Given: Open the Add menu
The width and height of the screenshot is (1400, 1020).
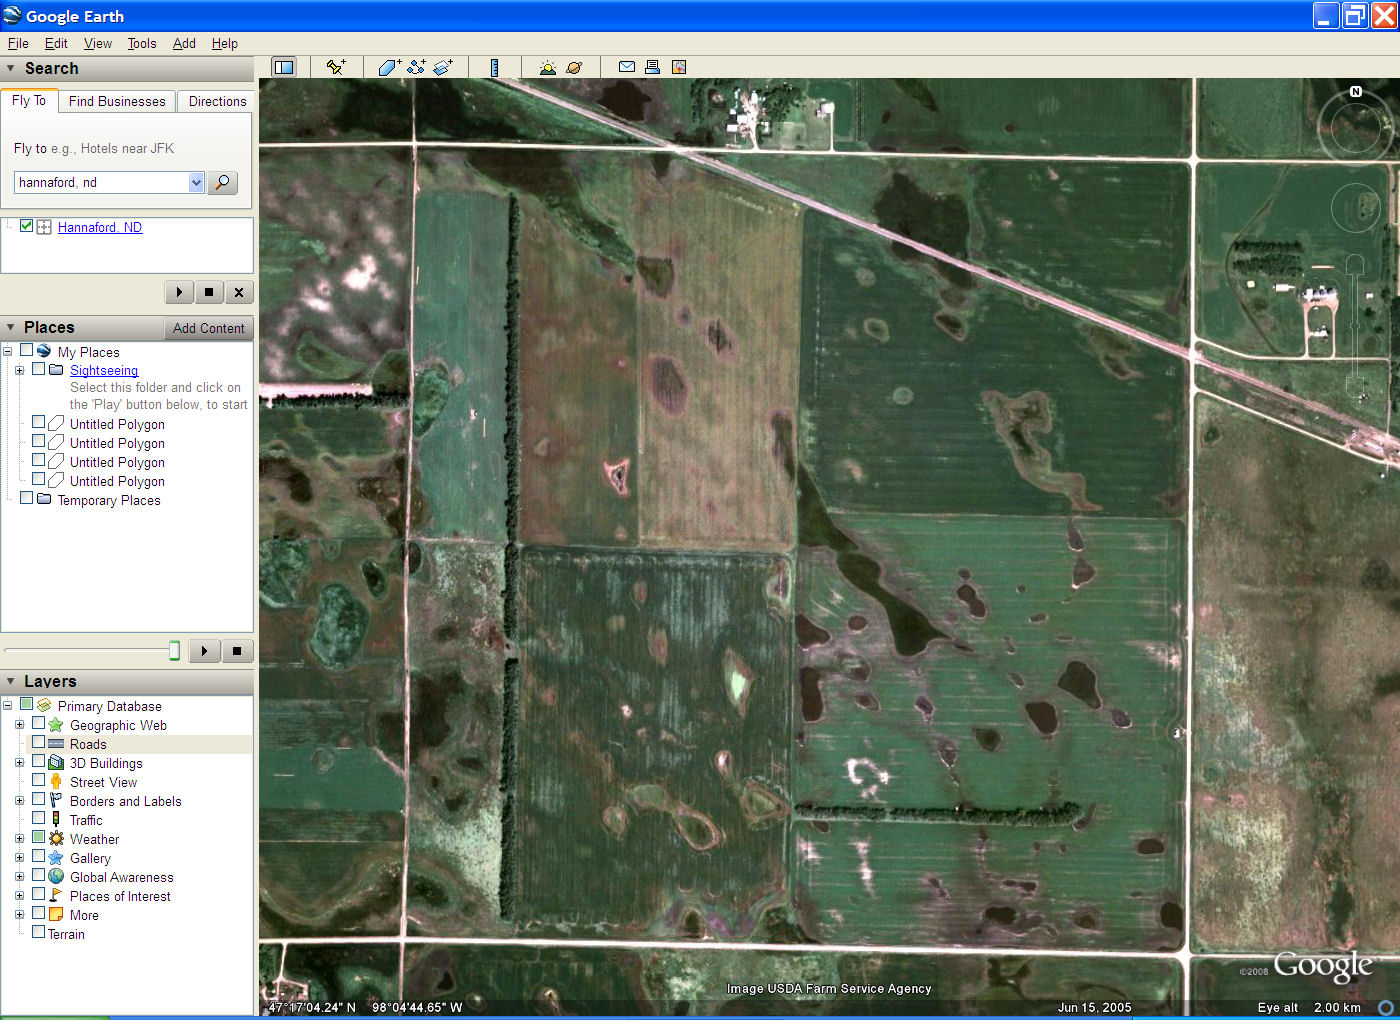Looking at the screenshot, I should 184,43.
